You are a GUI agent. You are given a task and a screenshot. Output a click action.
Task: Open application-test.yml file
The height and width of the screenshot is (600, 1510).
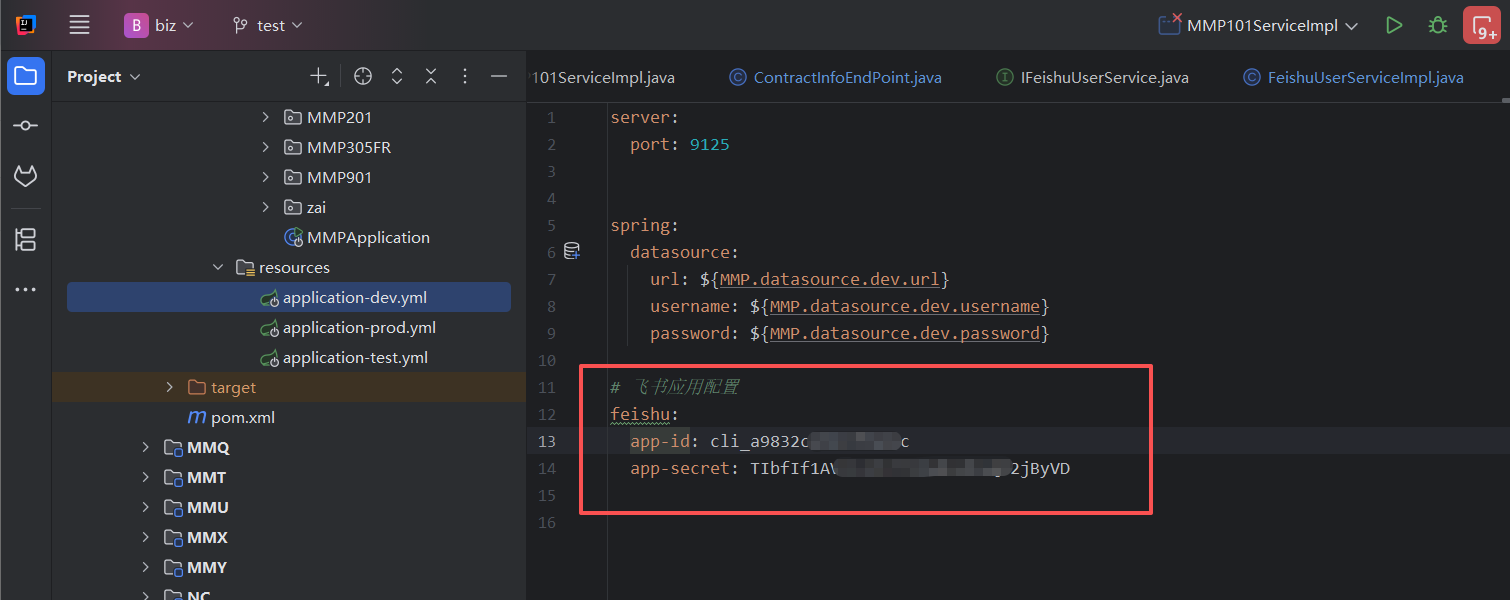tap(355, 357)
